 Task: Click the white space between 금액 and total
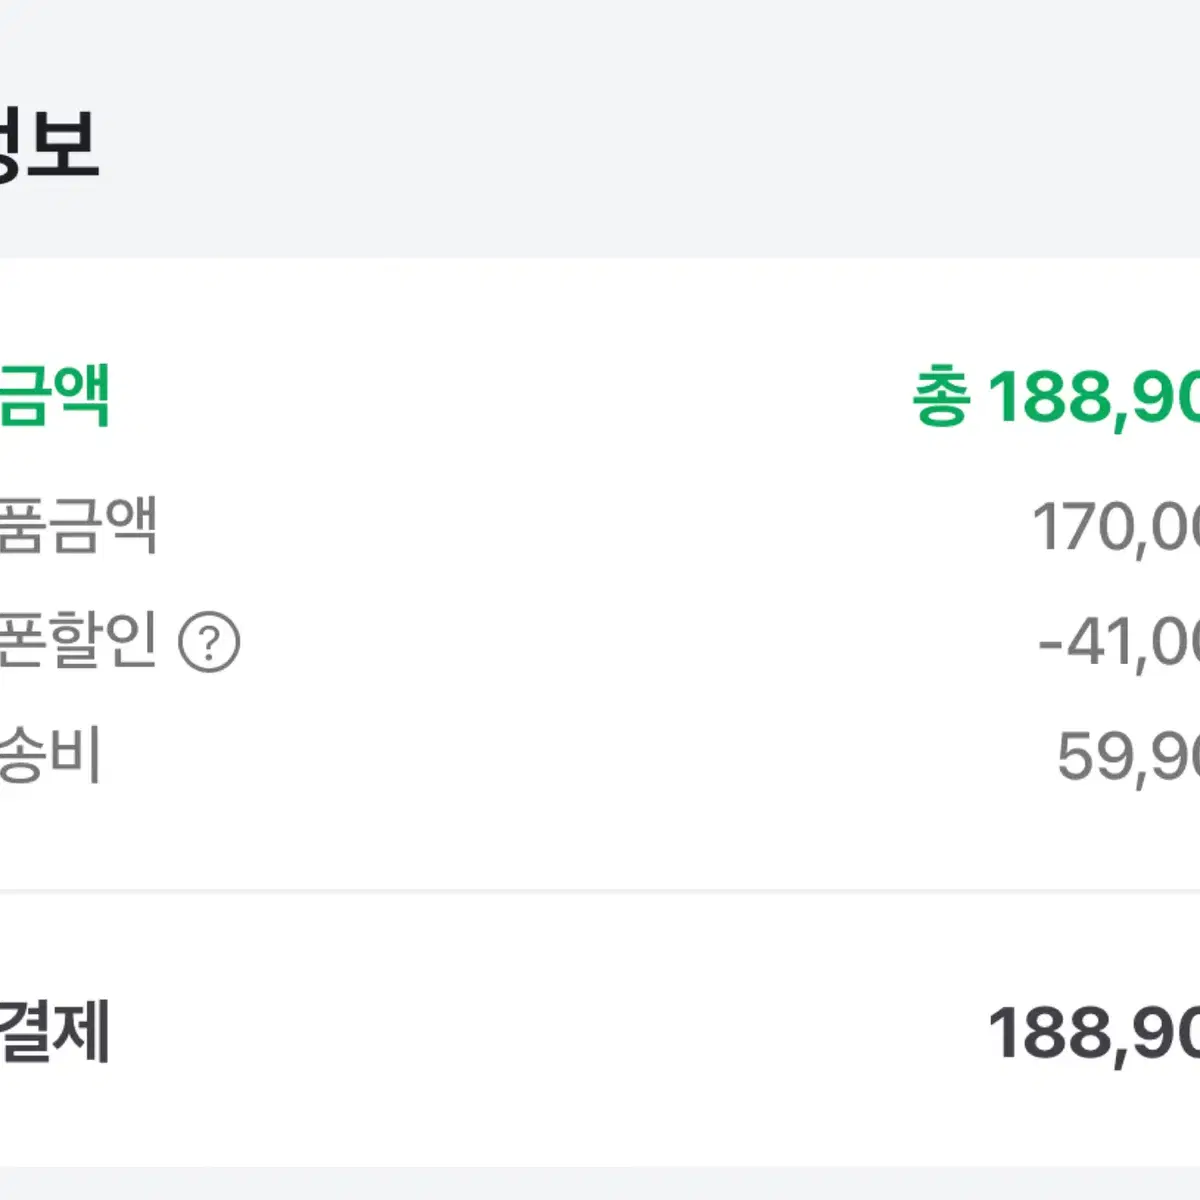click(x=510, y=397)
